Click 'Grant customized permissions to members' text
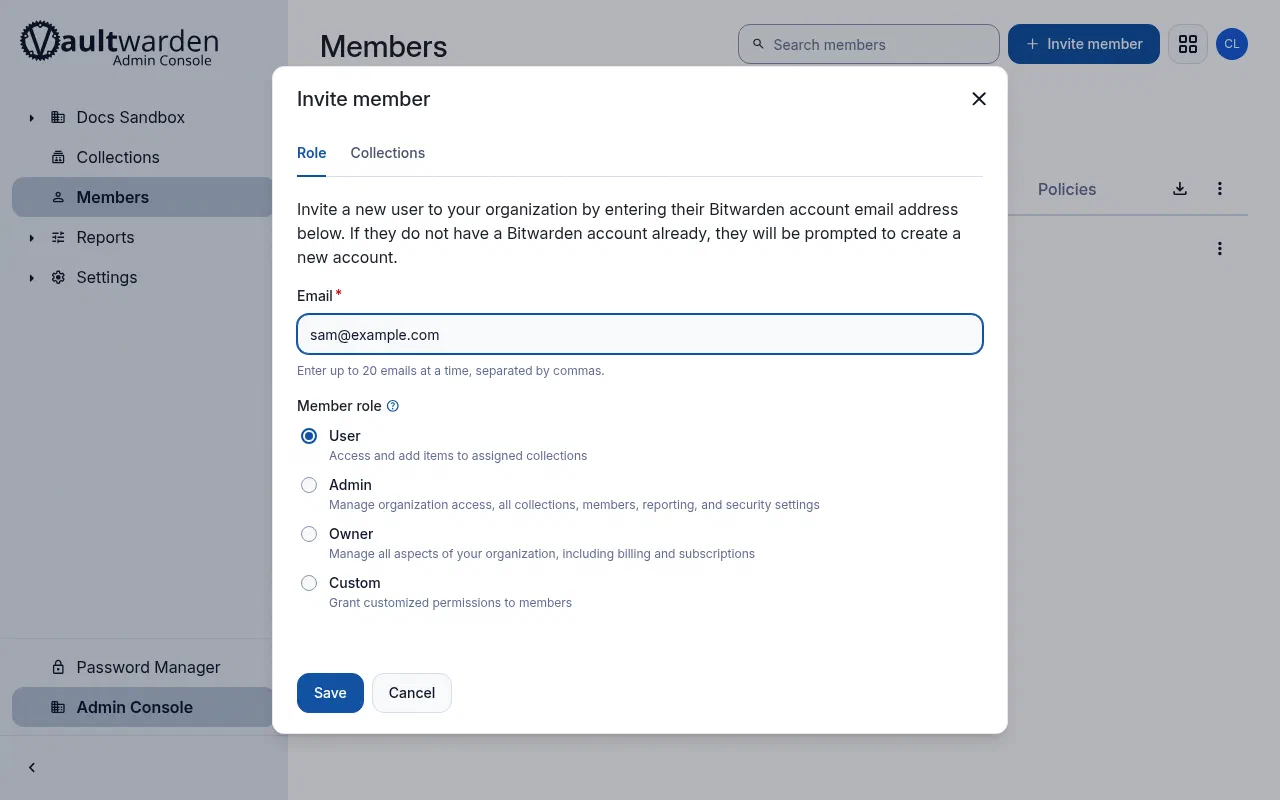The image size is (1280, 800). (x=451, y=603)
